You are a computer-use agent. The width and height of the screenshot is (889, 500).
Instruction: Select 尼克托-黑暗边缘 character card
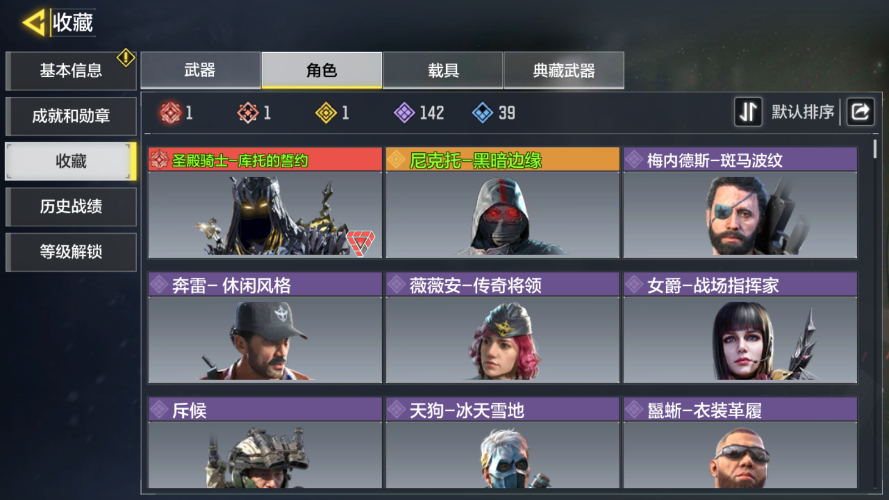click(x=502, y=202)
